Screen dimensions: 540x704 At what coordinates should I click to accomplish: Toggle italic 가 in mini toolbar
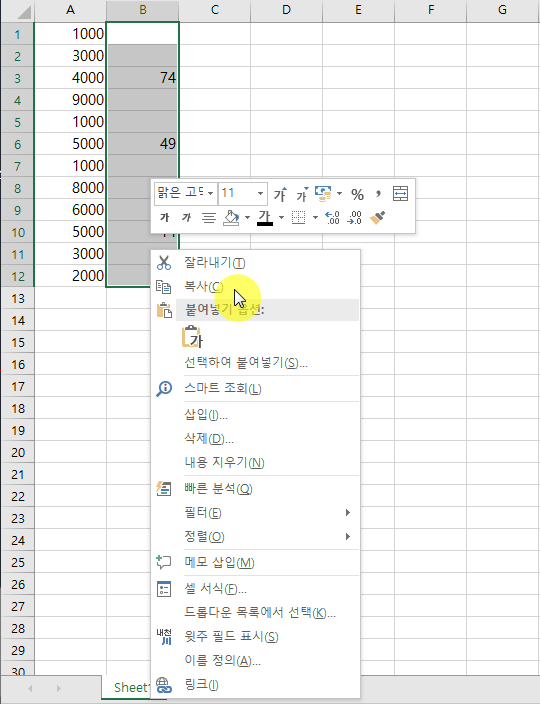tap(186, 218)
